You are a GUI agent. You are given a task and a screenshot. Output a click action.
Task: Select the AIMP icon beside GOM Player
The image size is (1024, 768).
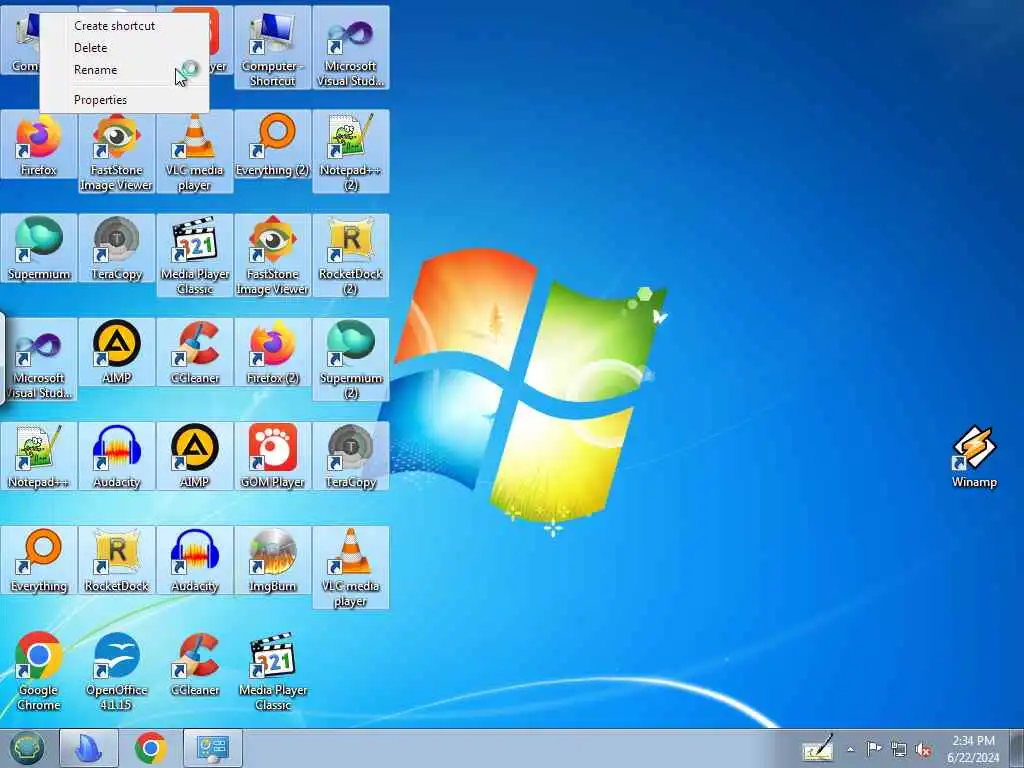pos(195,456)
